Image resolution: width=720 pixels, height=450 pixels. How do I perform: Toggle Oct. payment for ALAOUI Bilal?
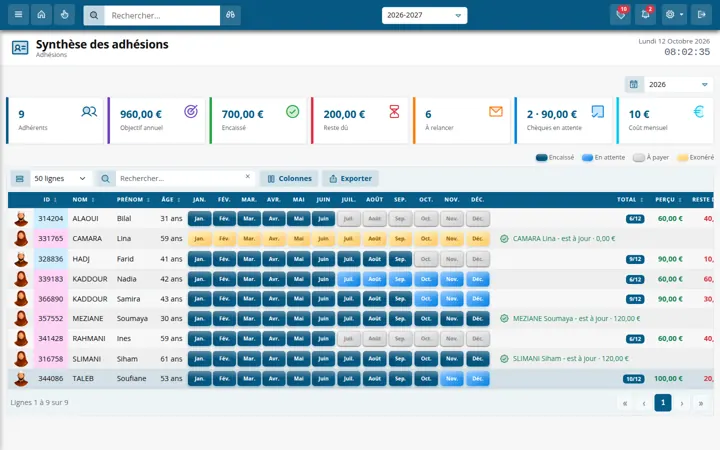pyautogui.click(x=426, y=219)
